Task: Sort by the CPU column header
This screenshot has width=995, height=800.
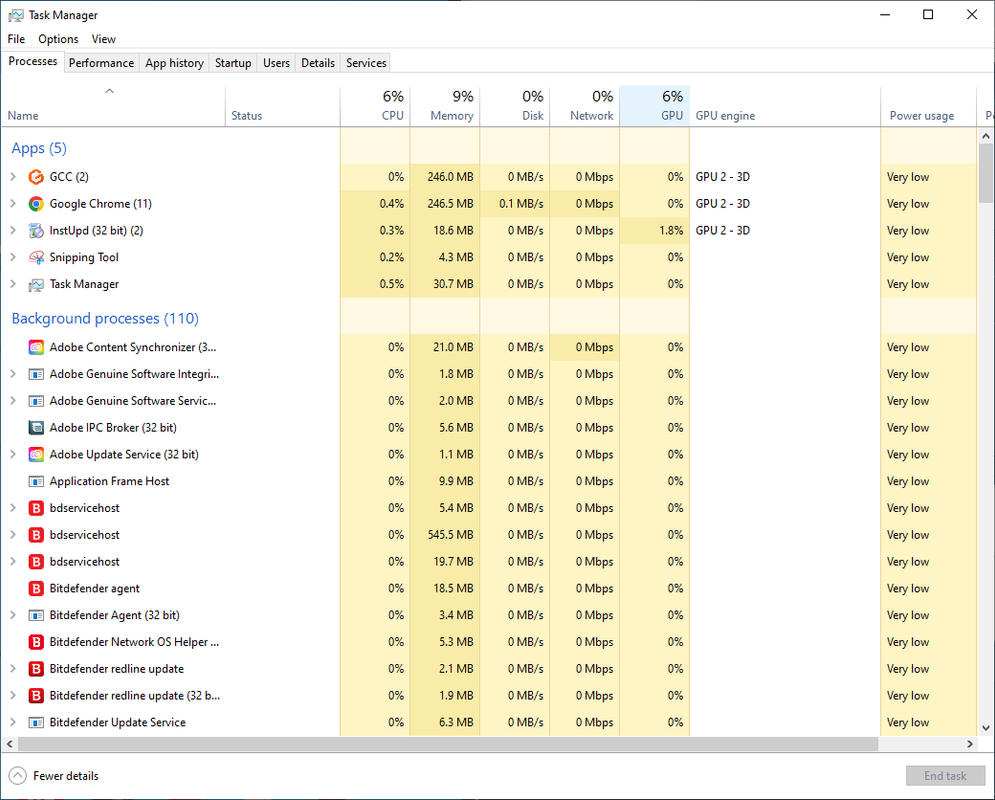Action: point(375,106)
